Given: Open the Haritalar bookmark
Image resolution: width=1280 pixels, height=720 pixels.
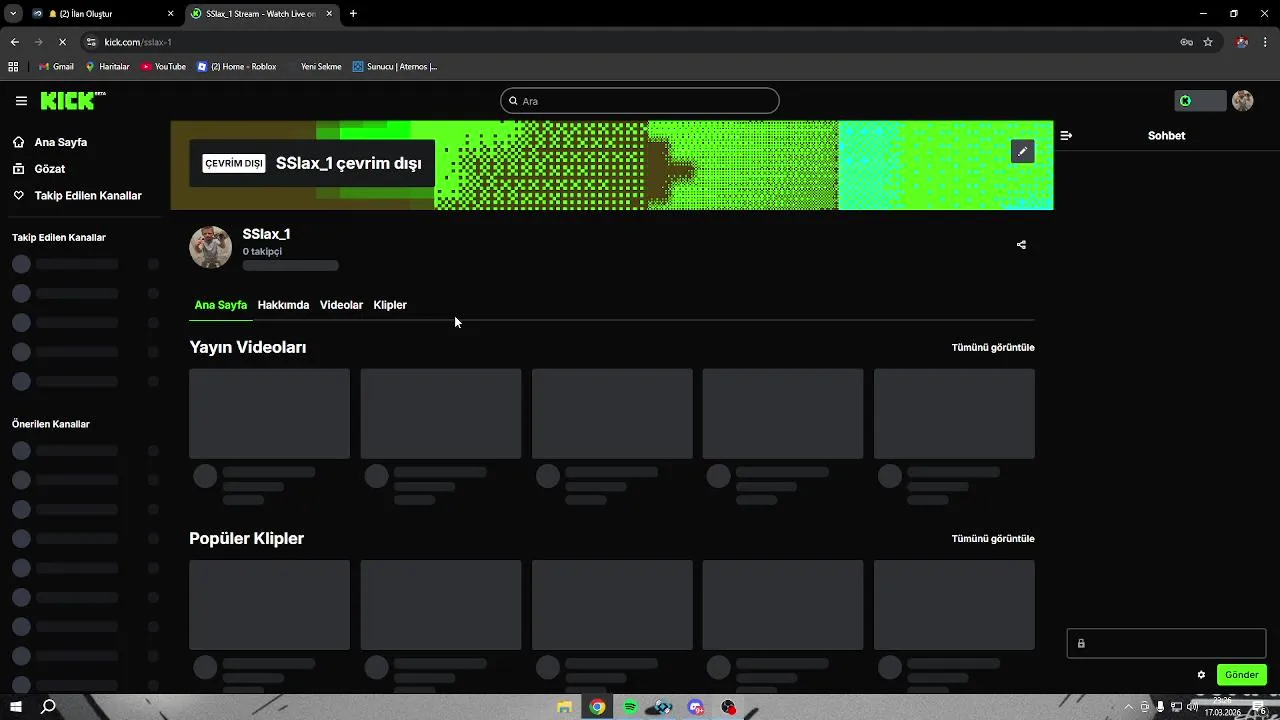Looking at the screenshot, I should click(x=107, y=67).
